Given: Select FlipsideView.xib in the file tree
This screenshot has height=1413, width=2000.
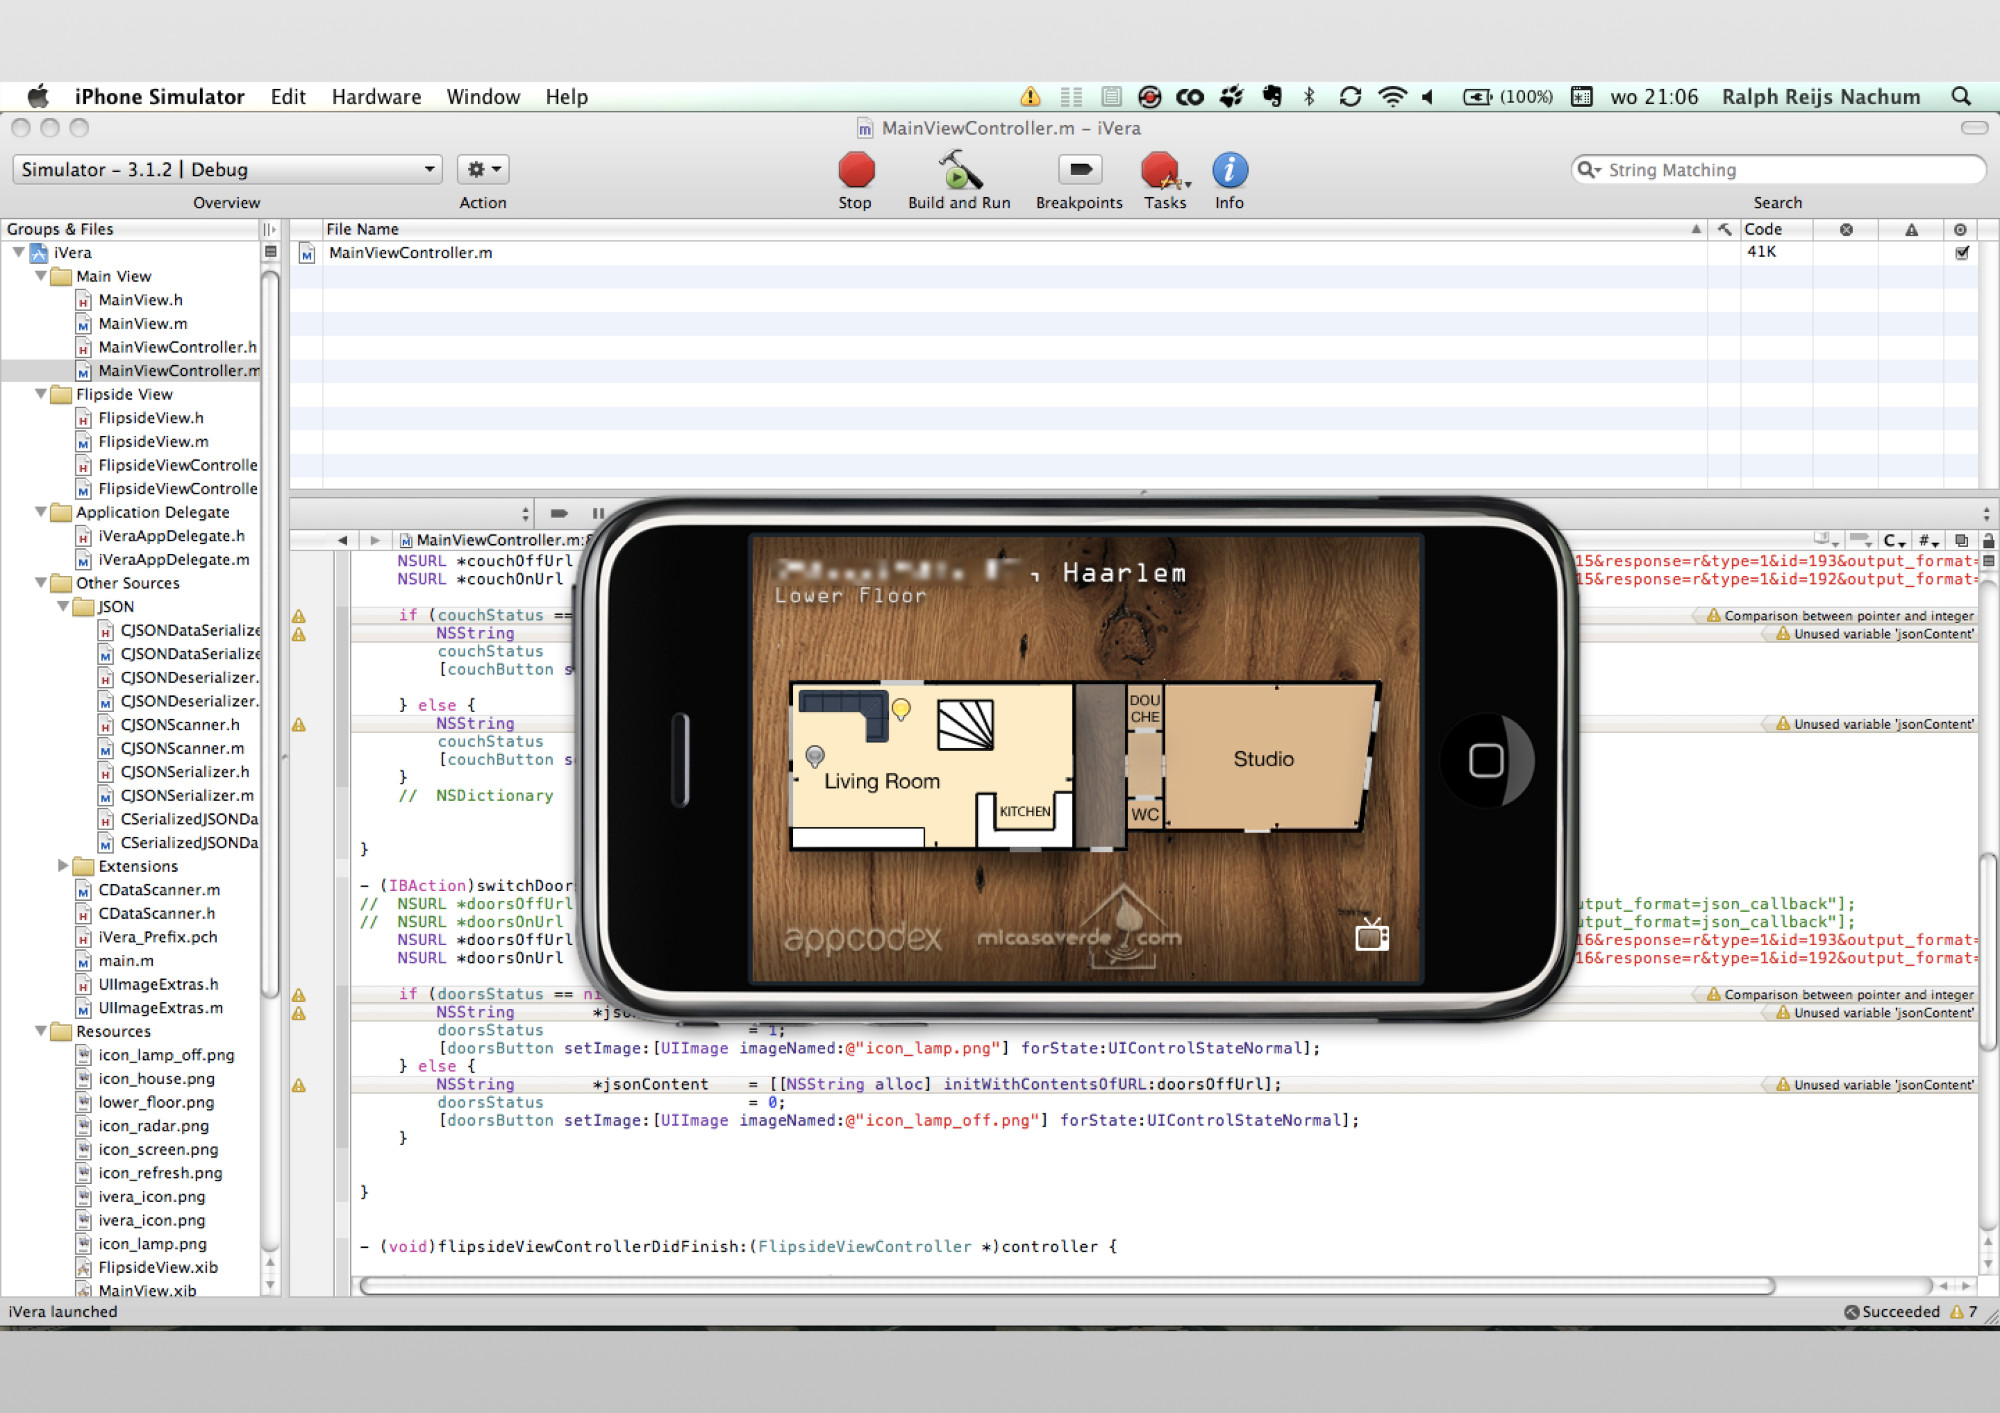Looking at the screenshot, I should [x=158, y=1267].
